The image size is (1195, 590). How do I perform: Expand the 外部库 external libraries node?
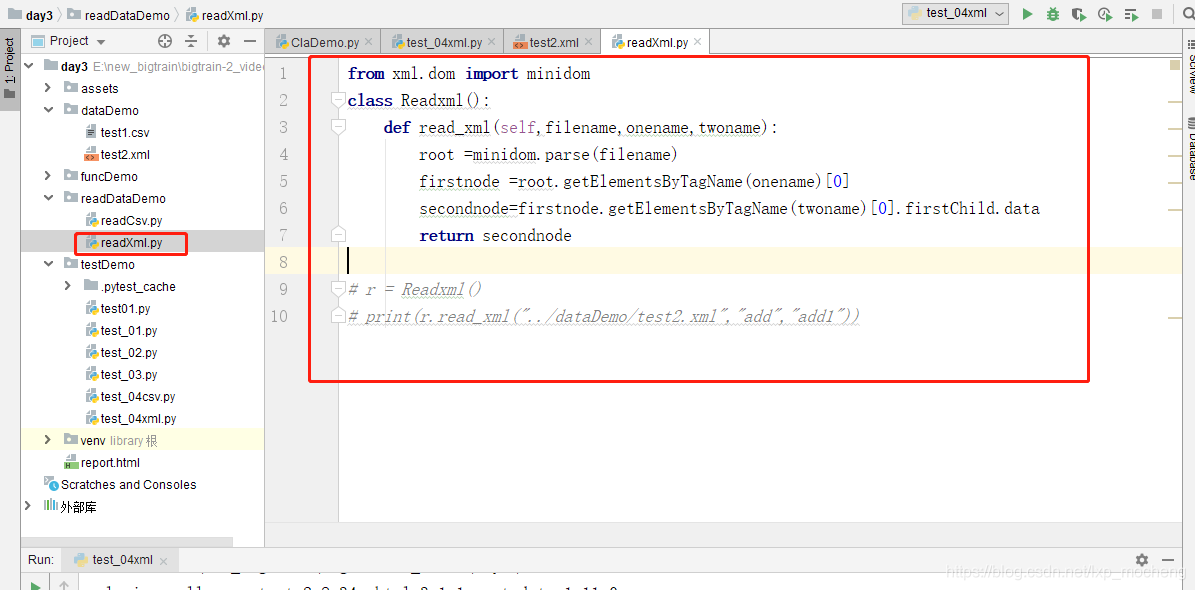[x=28, y=506]
